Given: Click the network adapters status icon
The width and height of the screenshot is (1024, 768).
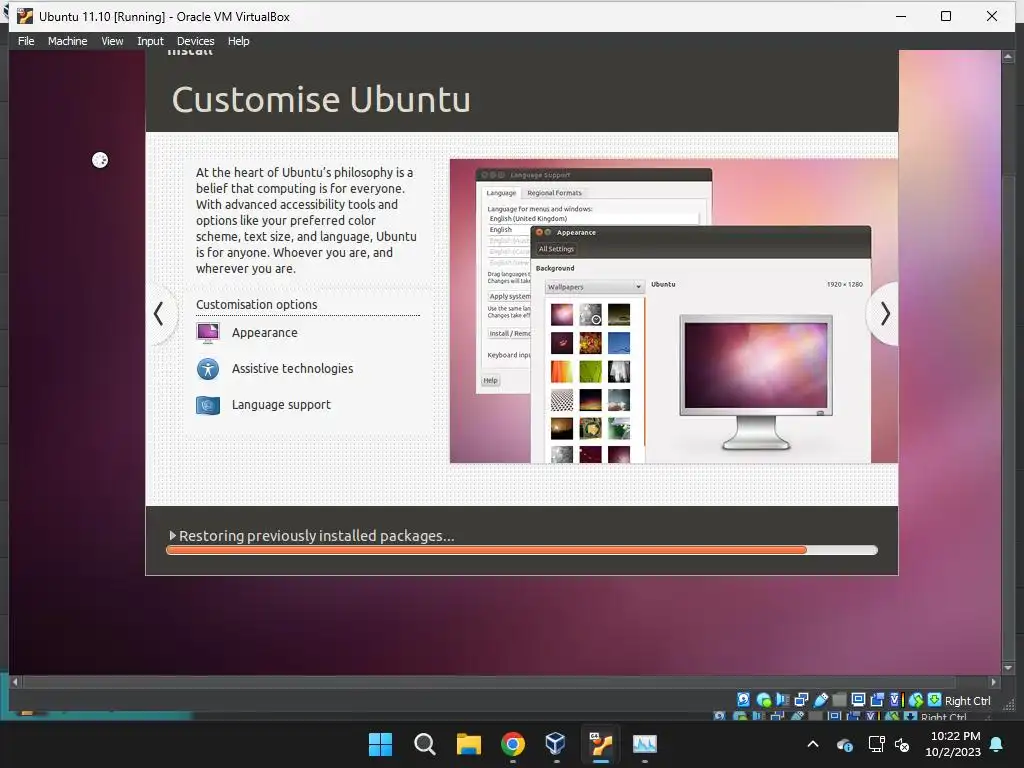Looking at the screenshot, I should (x=801, y=699).
